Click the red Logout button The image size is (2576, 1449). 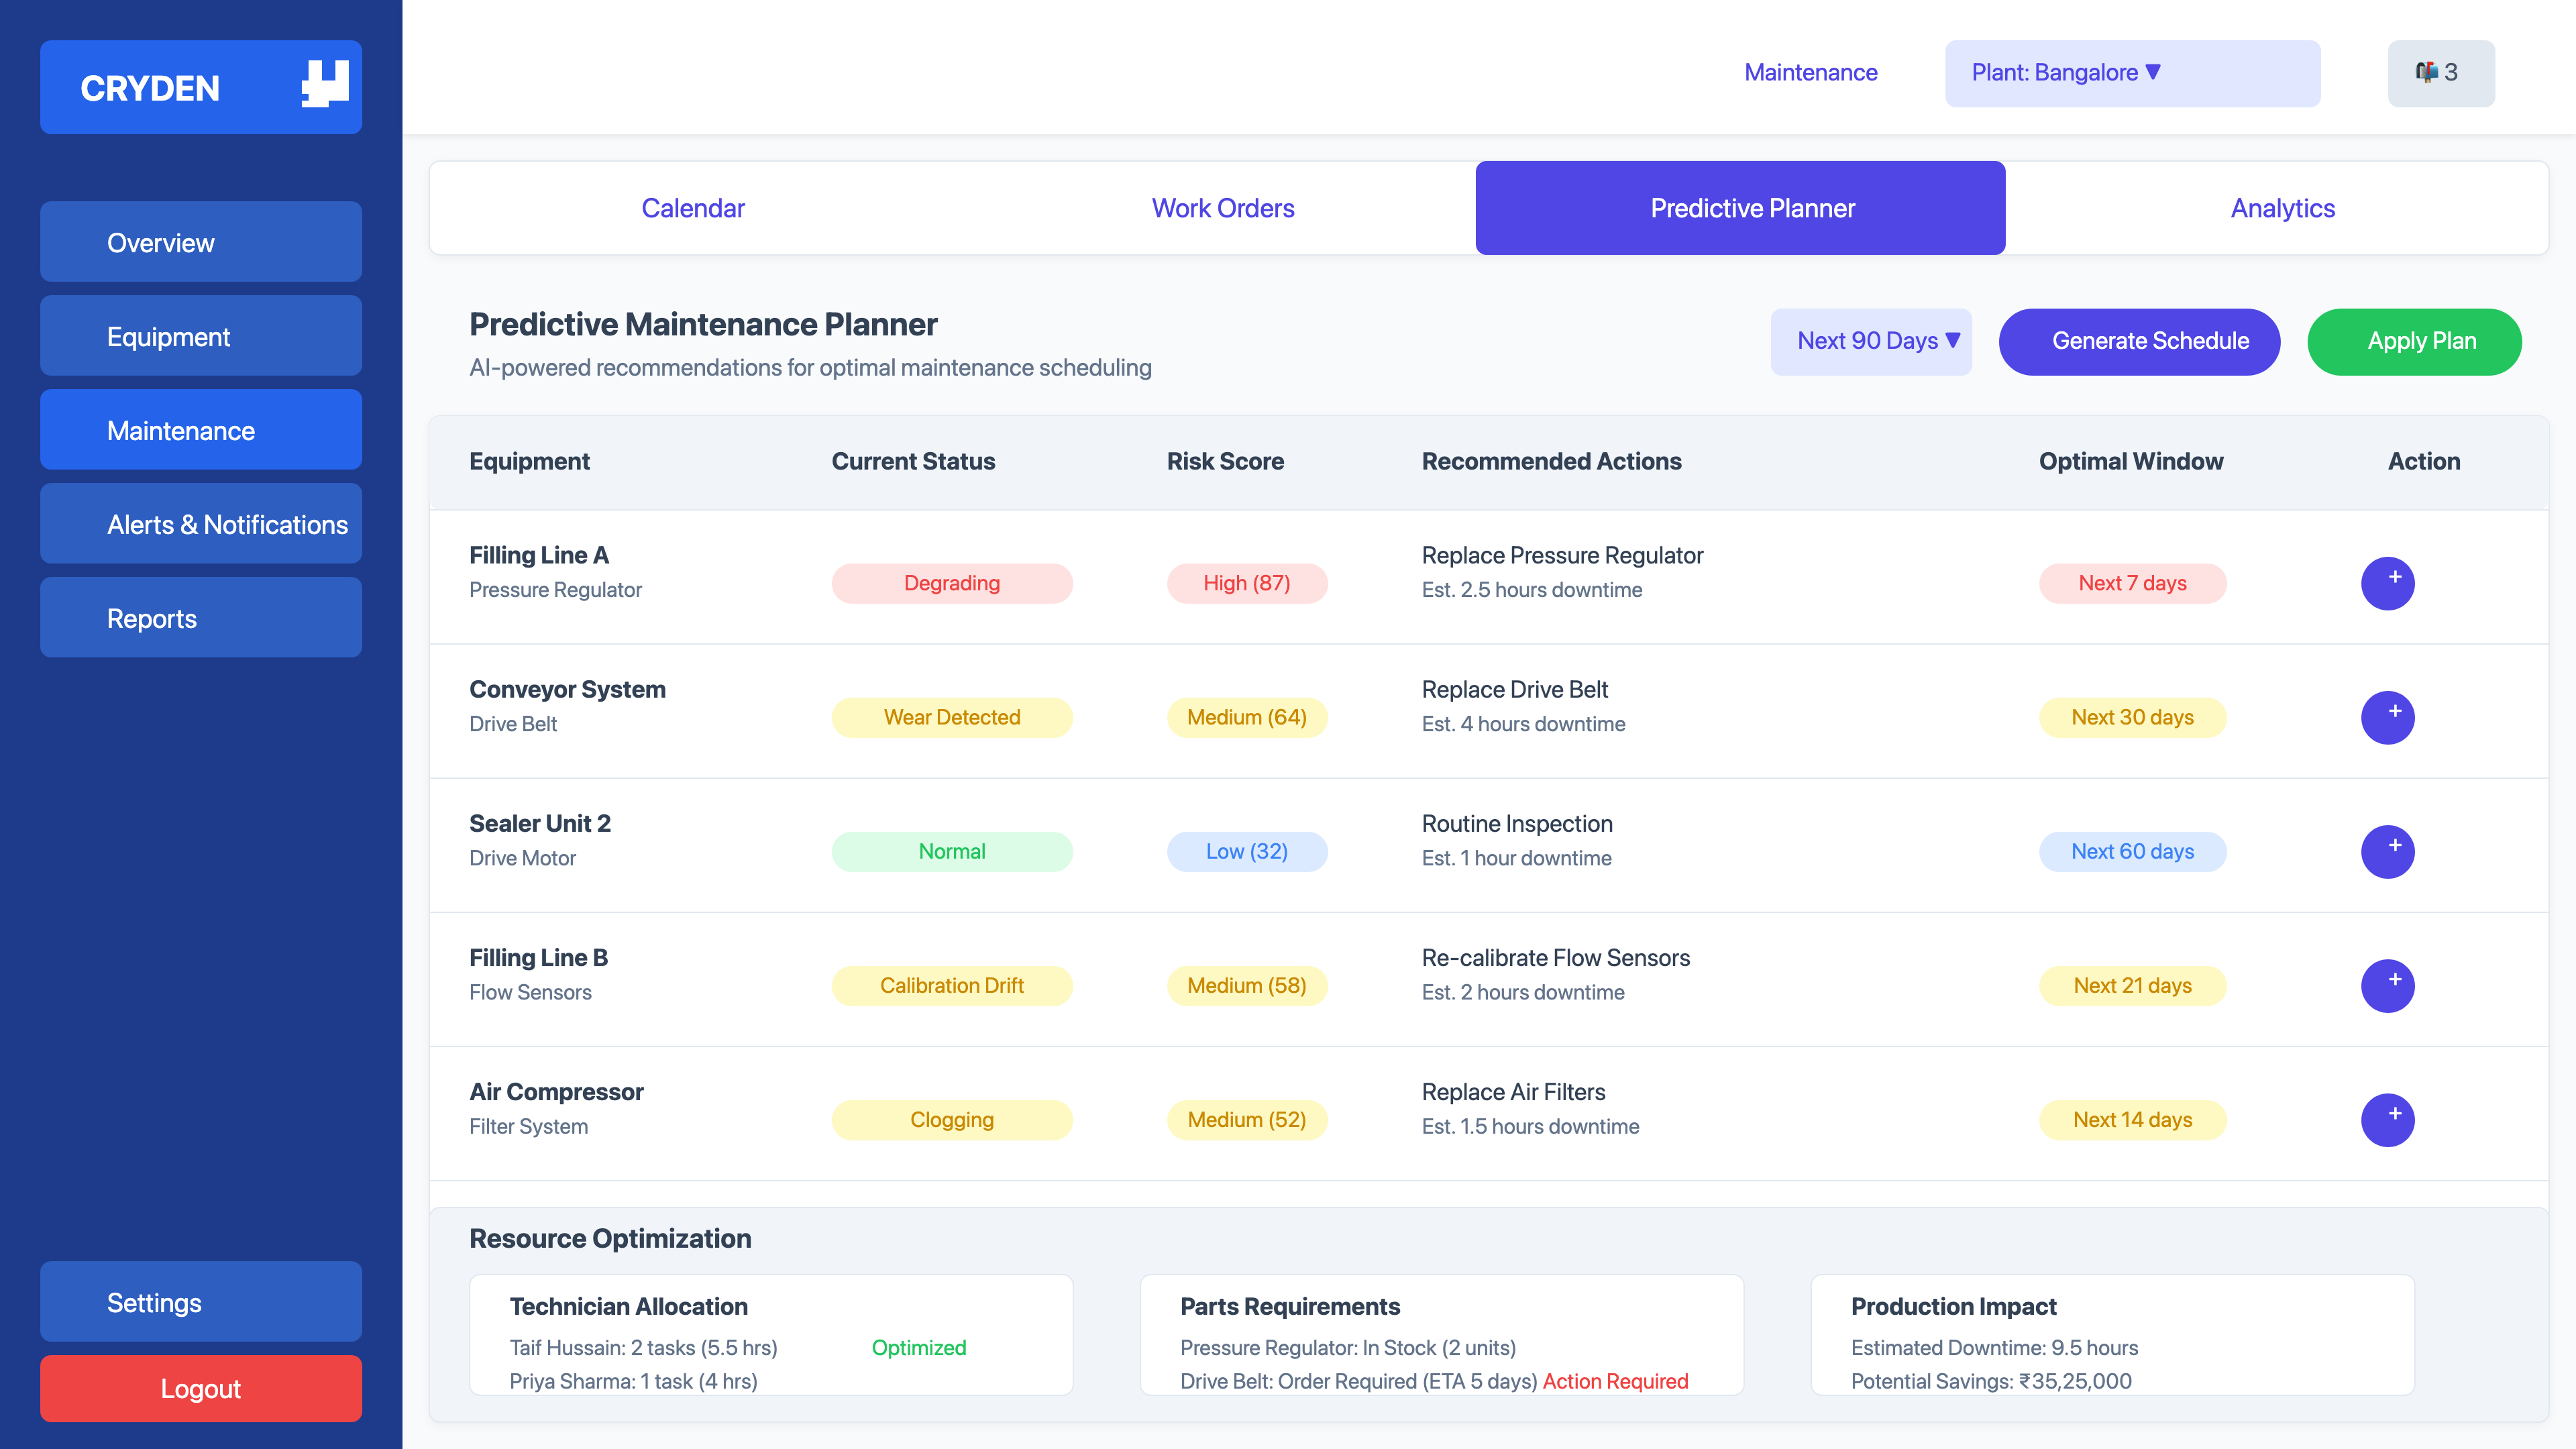(201, 1388)
